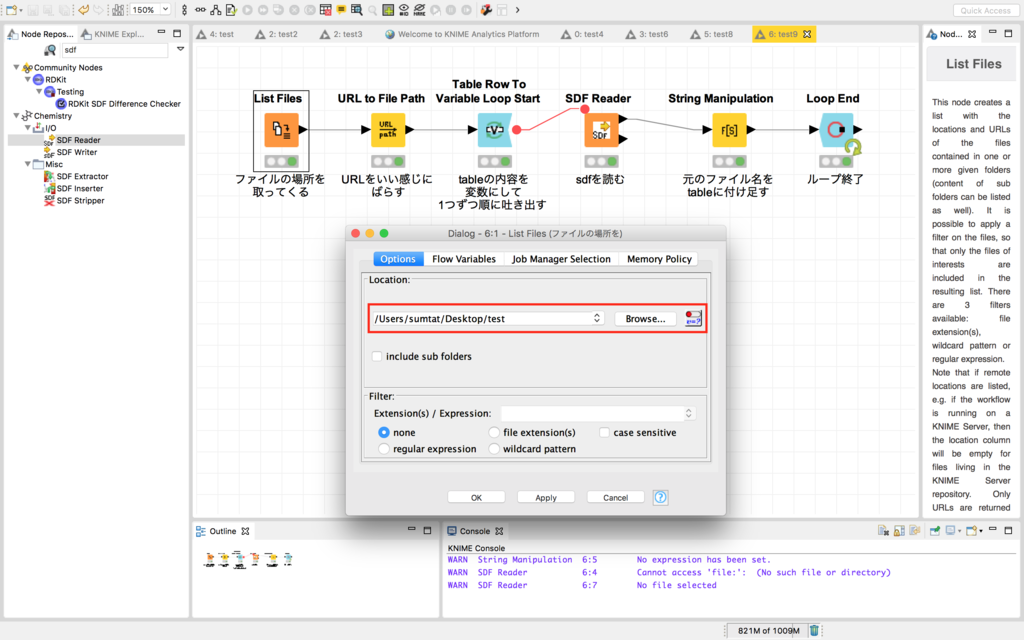Click the auto layout toolbar icon
This screenshot has width=1024, height=640.
tap(215, 10)
